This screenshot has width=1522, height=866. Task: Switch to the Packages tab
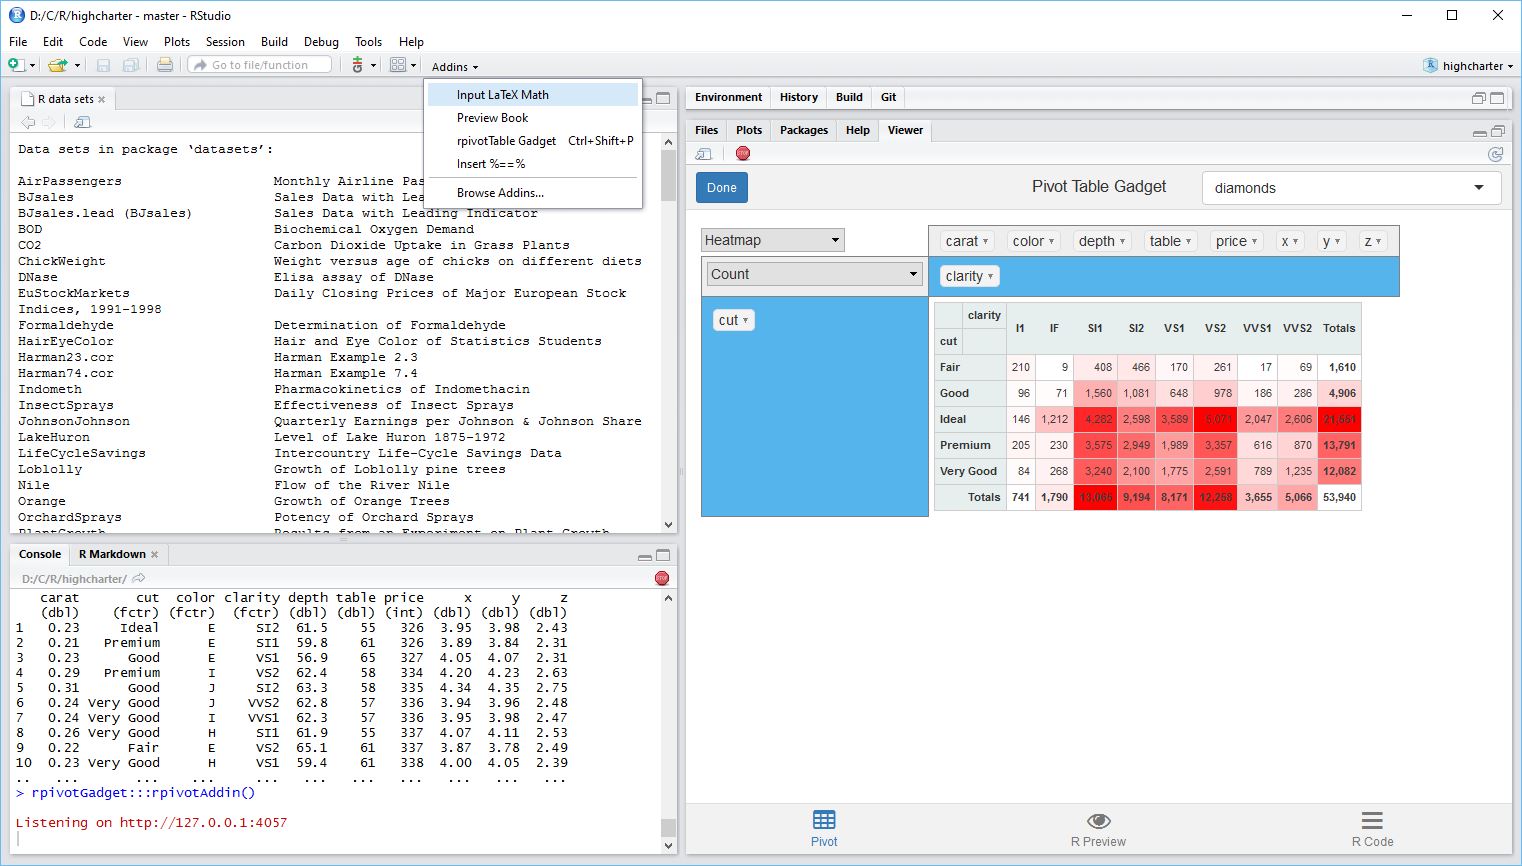pos(804,130)
